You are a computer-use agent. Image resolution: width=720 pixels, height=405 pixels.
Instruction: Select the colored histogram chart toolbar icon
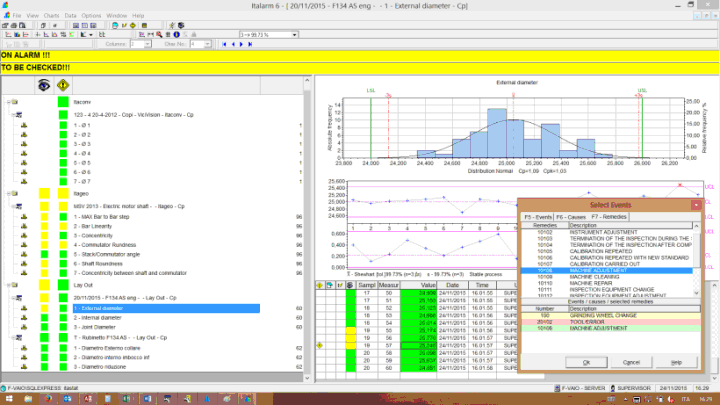[x=17, y=34]
